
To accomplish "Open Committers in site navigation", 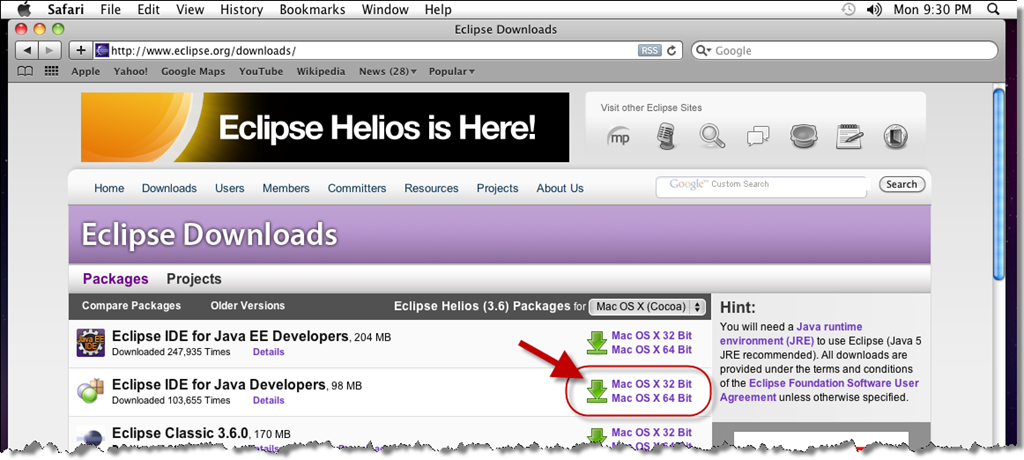I will click(357, 188).
